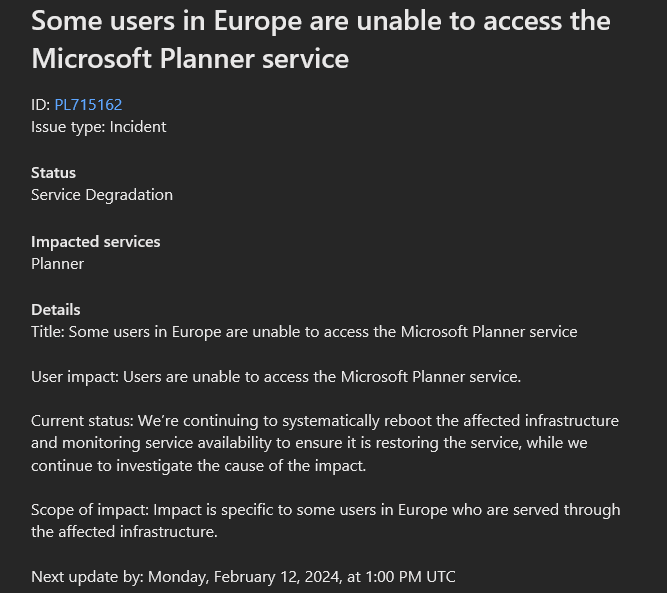Select the Issue type: Incident text

99,127
